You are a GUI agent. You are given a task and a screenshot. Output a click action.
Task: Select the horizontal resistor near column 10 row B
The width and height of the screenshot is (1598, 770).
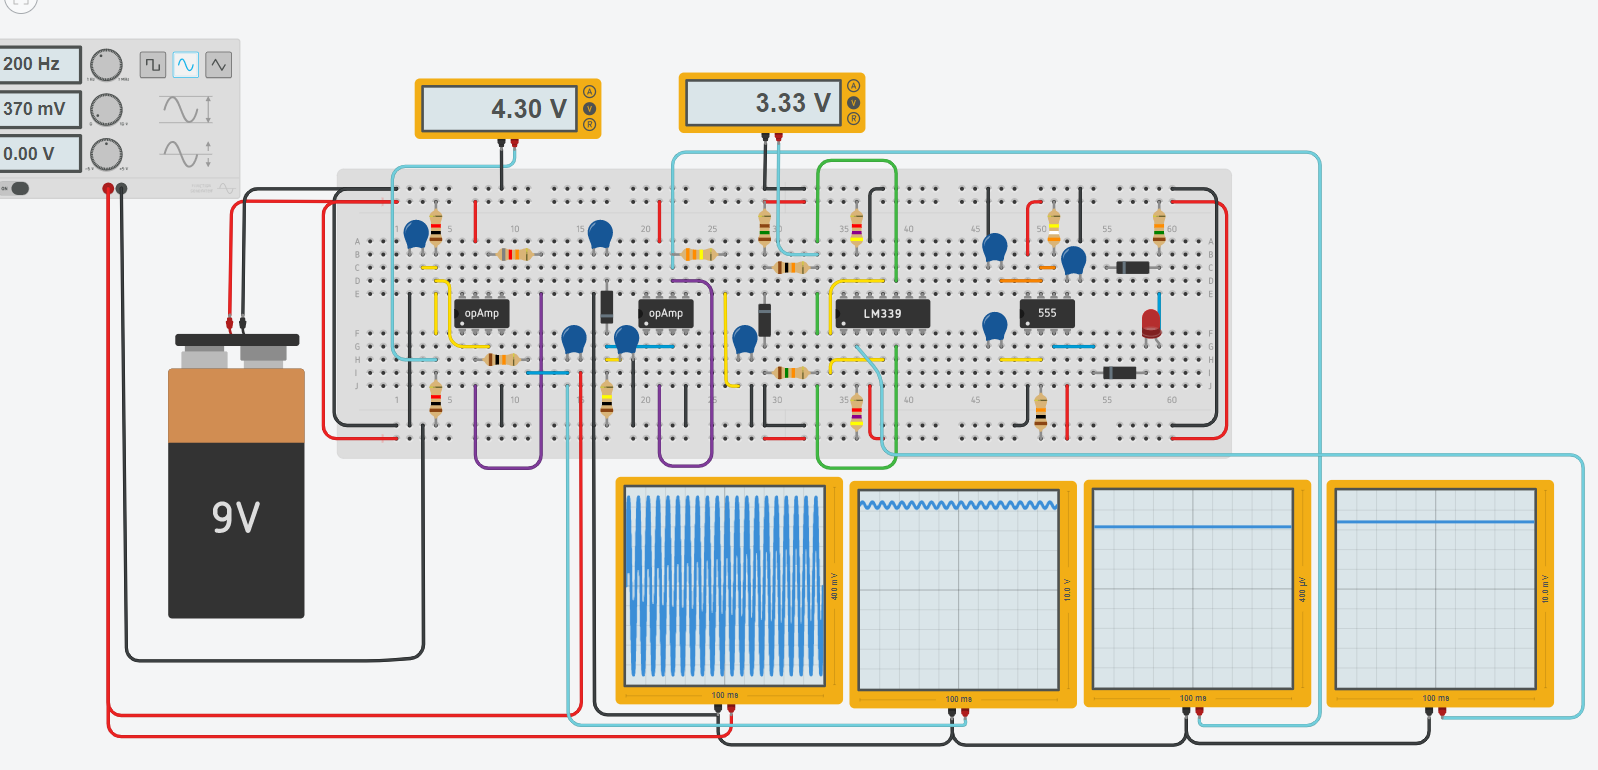point(514,254)
